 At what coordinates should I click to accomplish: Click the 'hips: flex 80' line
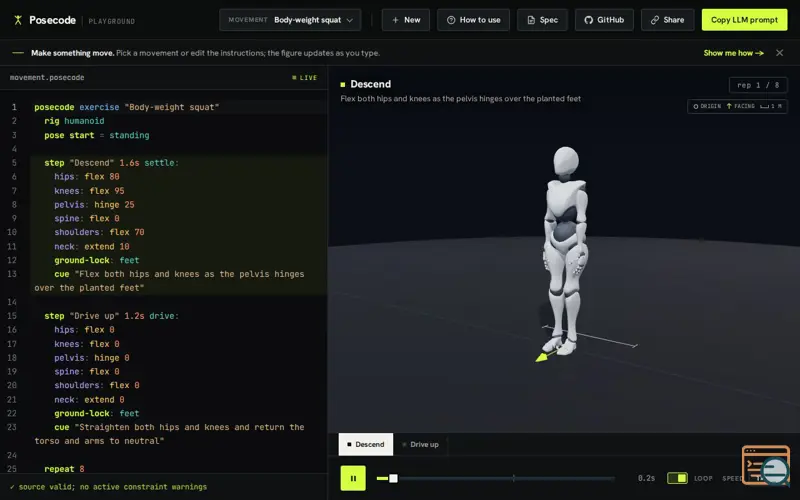[x=87, y=177]
